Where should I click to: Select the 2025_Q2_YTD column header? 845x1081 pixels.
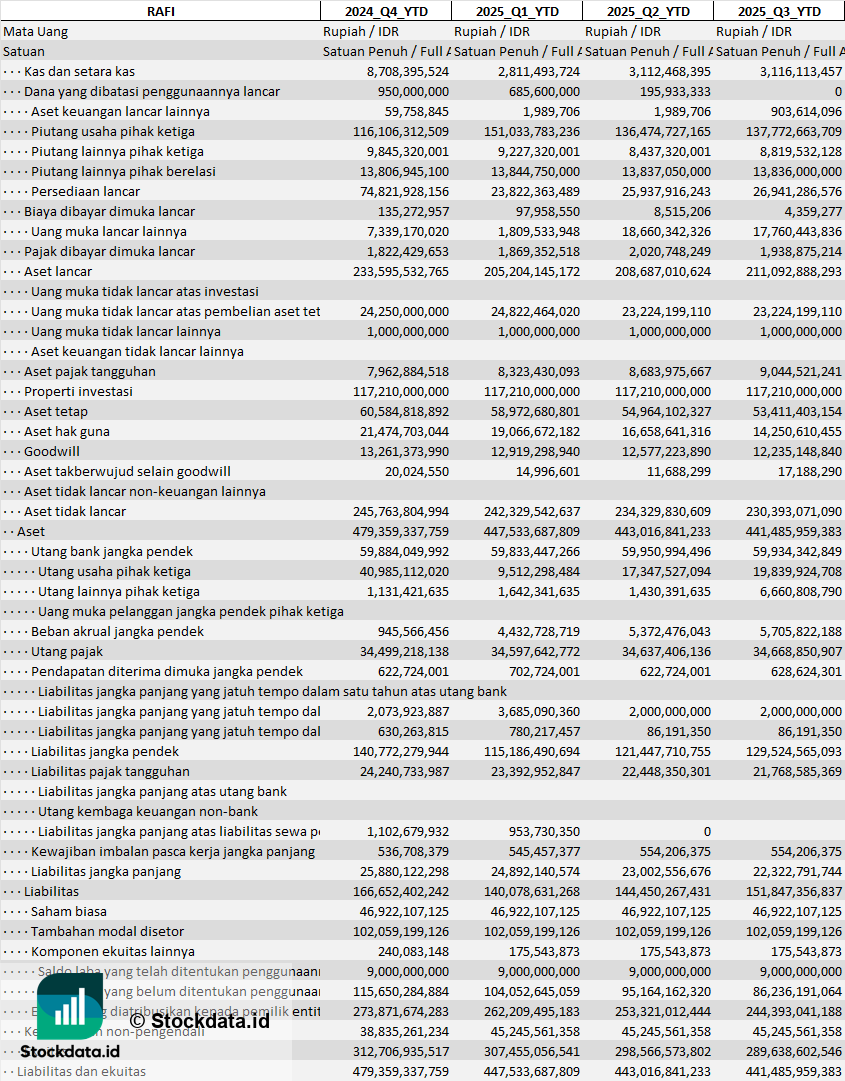[x=648, y=11]
